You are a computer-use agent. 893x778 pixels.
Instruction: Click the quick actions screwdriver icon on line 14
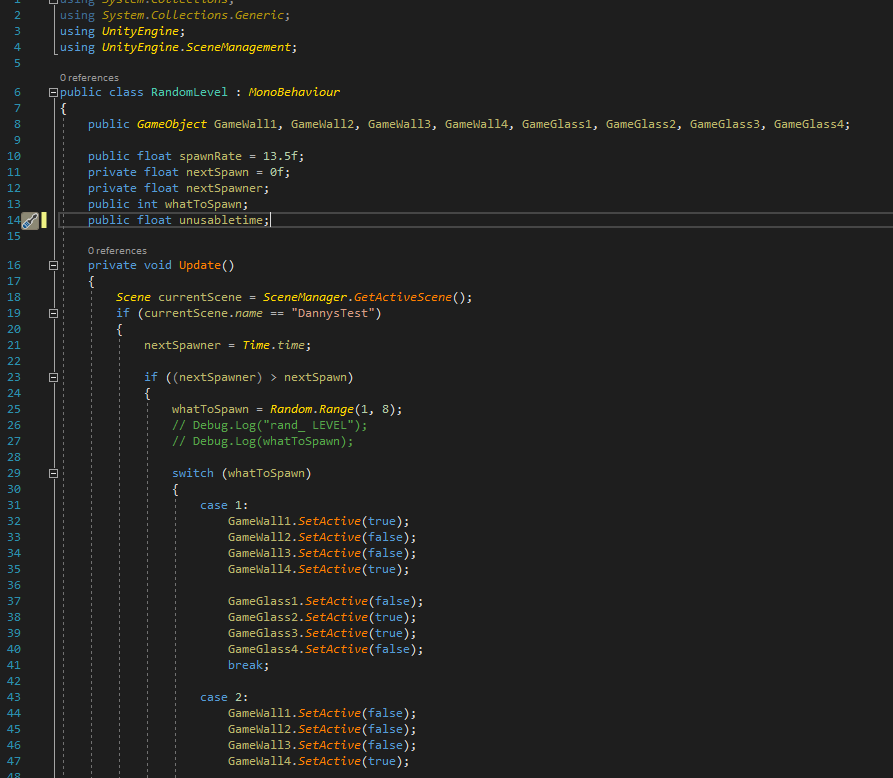point(30,220)
